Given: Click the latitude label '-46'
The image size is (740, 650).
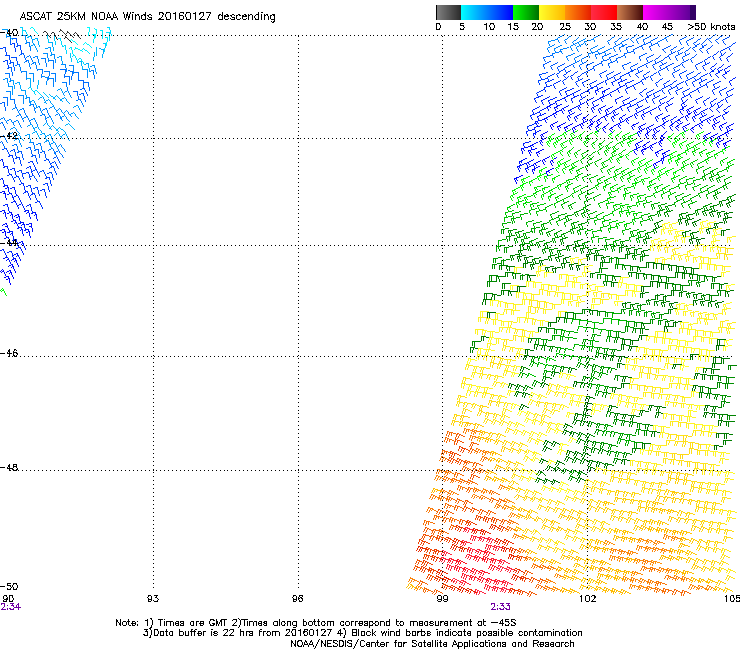Looking at the screenshot, I should tap(9, 353).
